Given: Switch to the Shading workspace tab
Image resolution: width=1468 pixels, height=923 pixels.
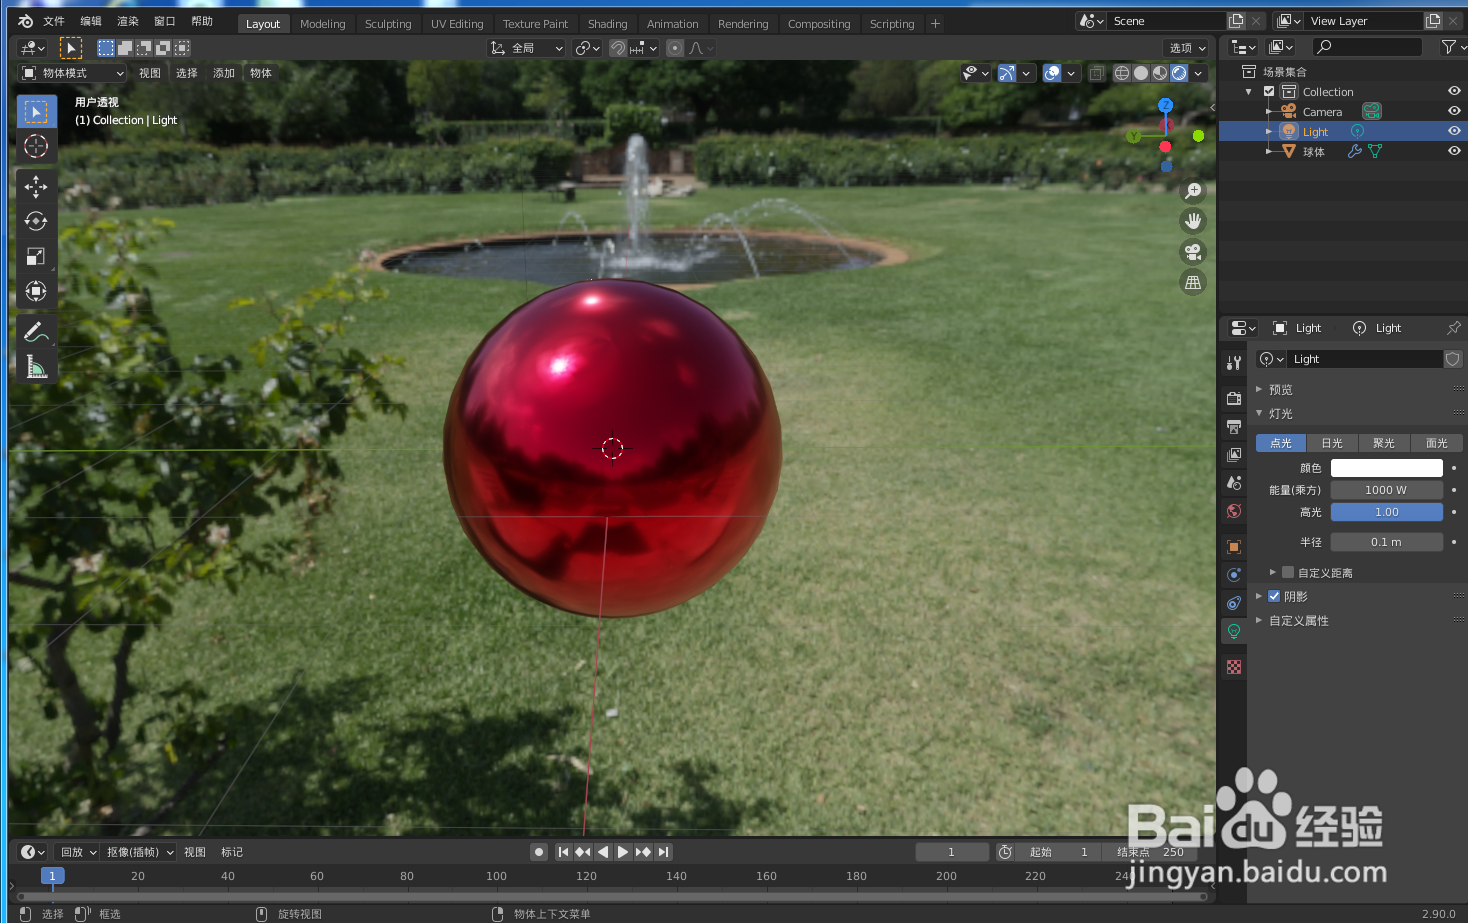Looking at the screenshot, I should click(x=607, y=23).
